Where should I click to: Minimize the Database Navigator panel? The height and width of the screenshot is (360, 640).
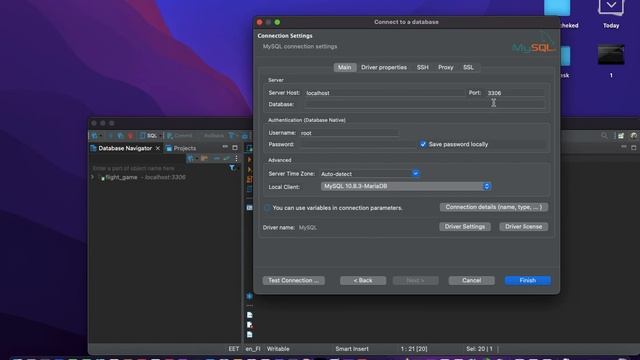(x=225, y=146)
